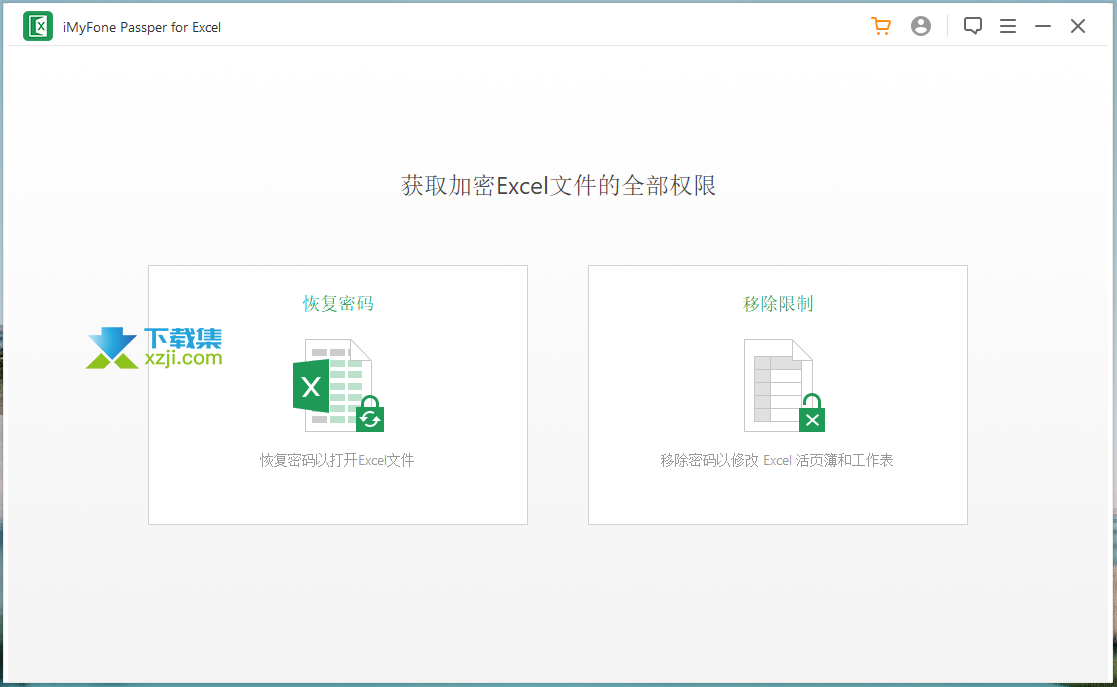Open the feedback chat bubble icon

click(x=972, y=26)
